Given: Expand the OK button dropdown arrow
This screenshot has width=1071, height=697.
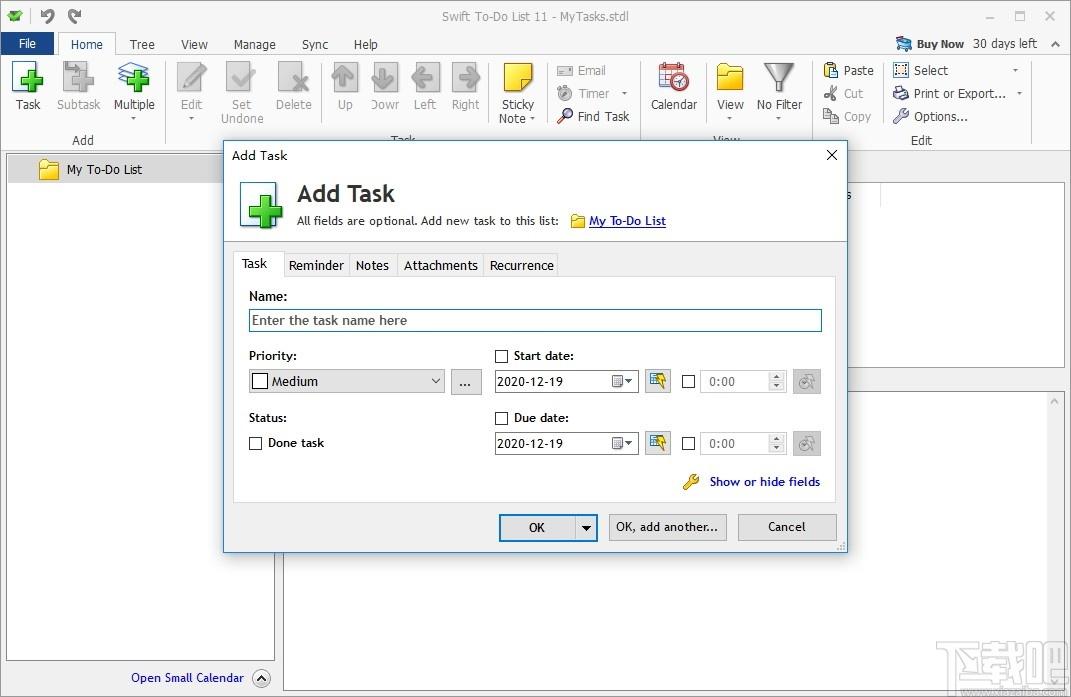Looking at the screenshot, I should click(586, 528).
